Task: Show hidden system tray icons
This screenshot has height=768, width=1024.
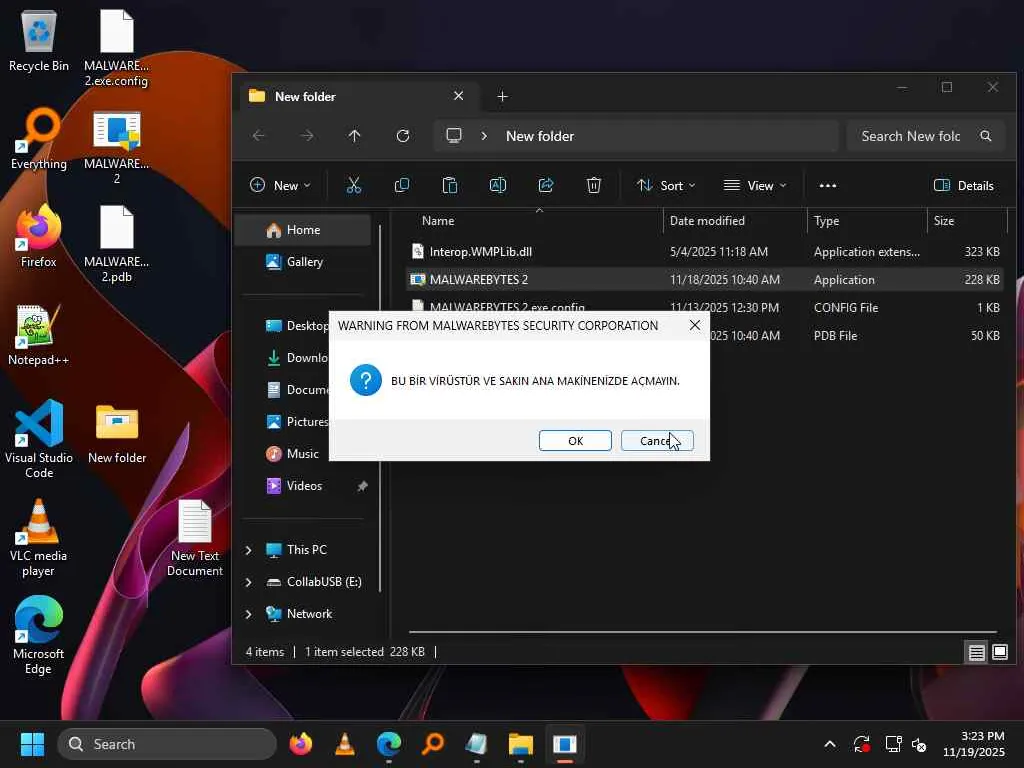Action: tap(829, 744)
